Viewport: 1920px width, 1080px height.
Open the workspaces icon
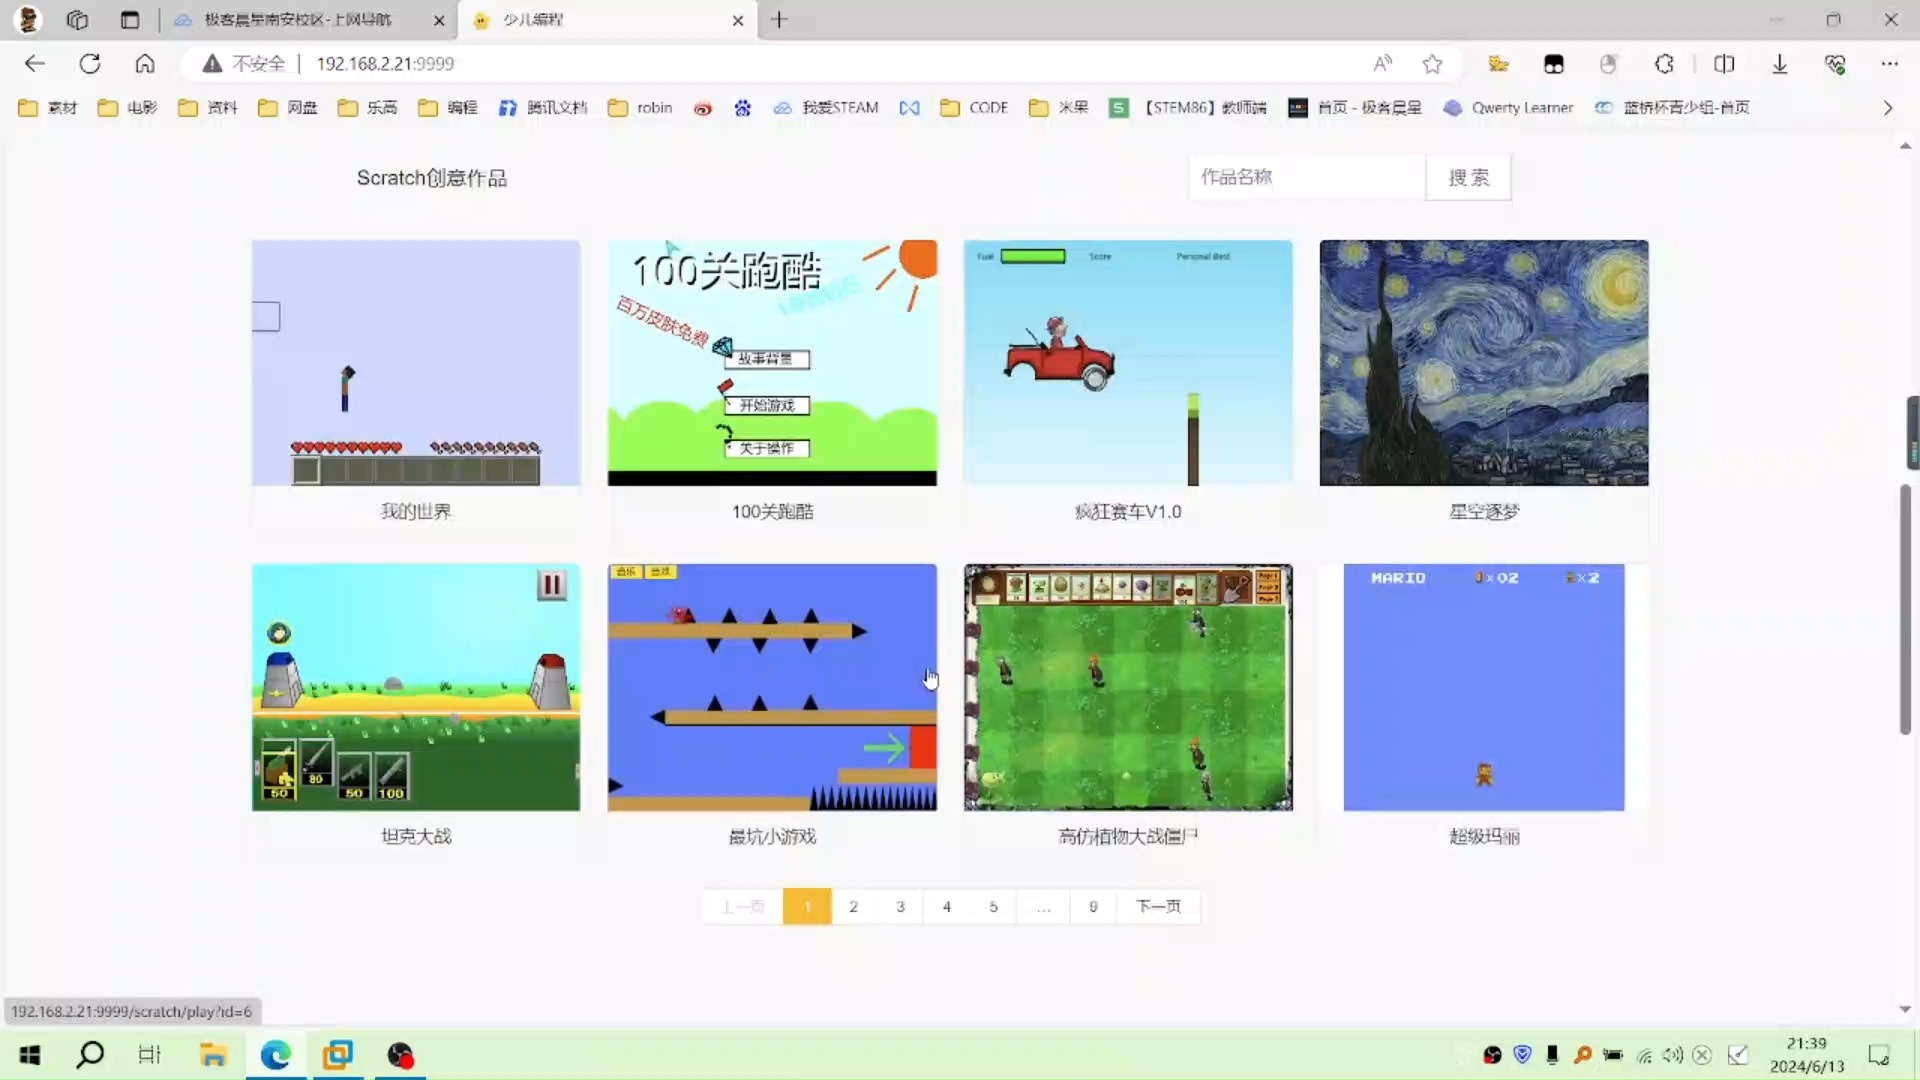(77, 20)
